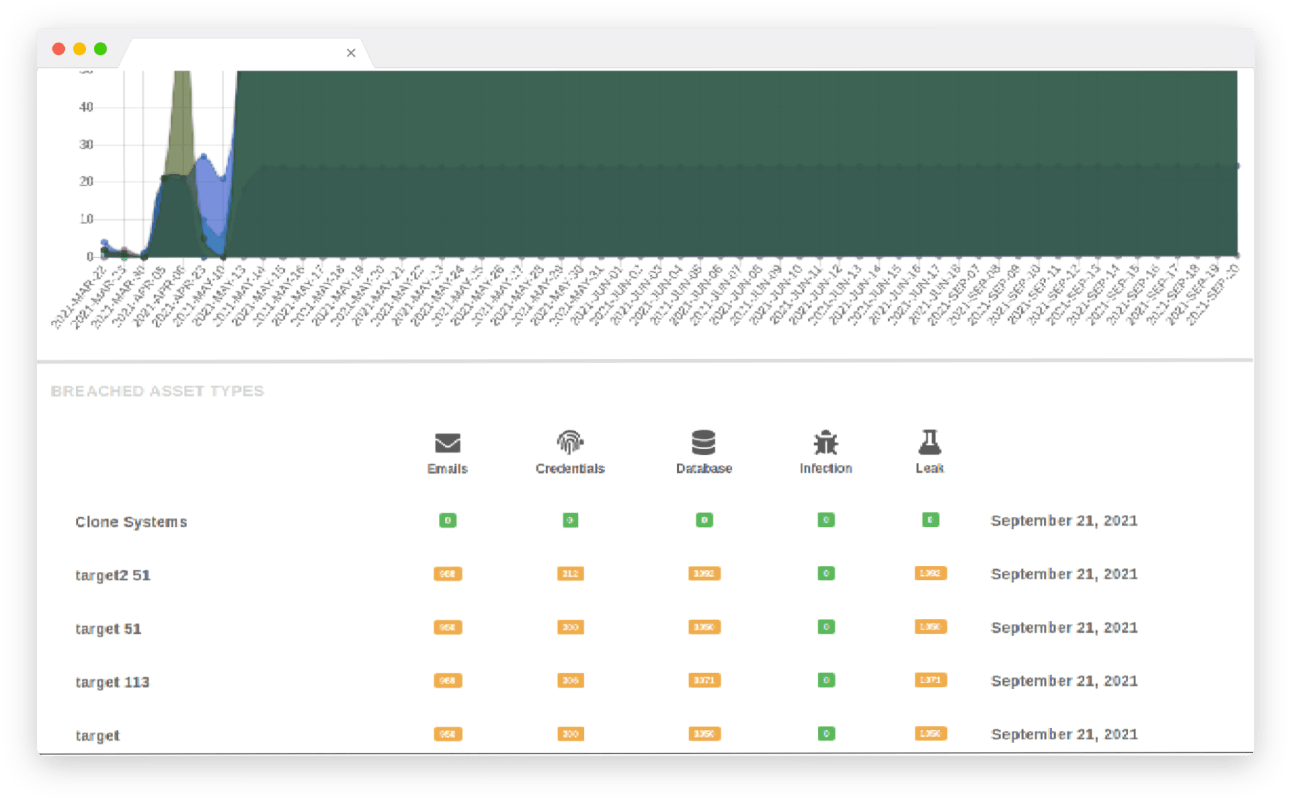1290x808 pixels.
Task: Click the Database badge for target2 51
Action: (704, 574)
